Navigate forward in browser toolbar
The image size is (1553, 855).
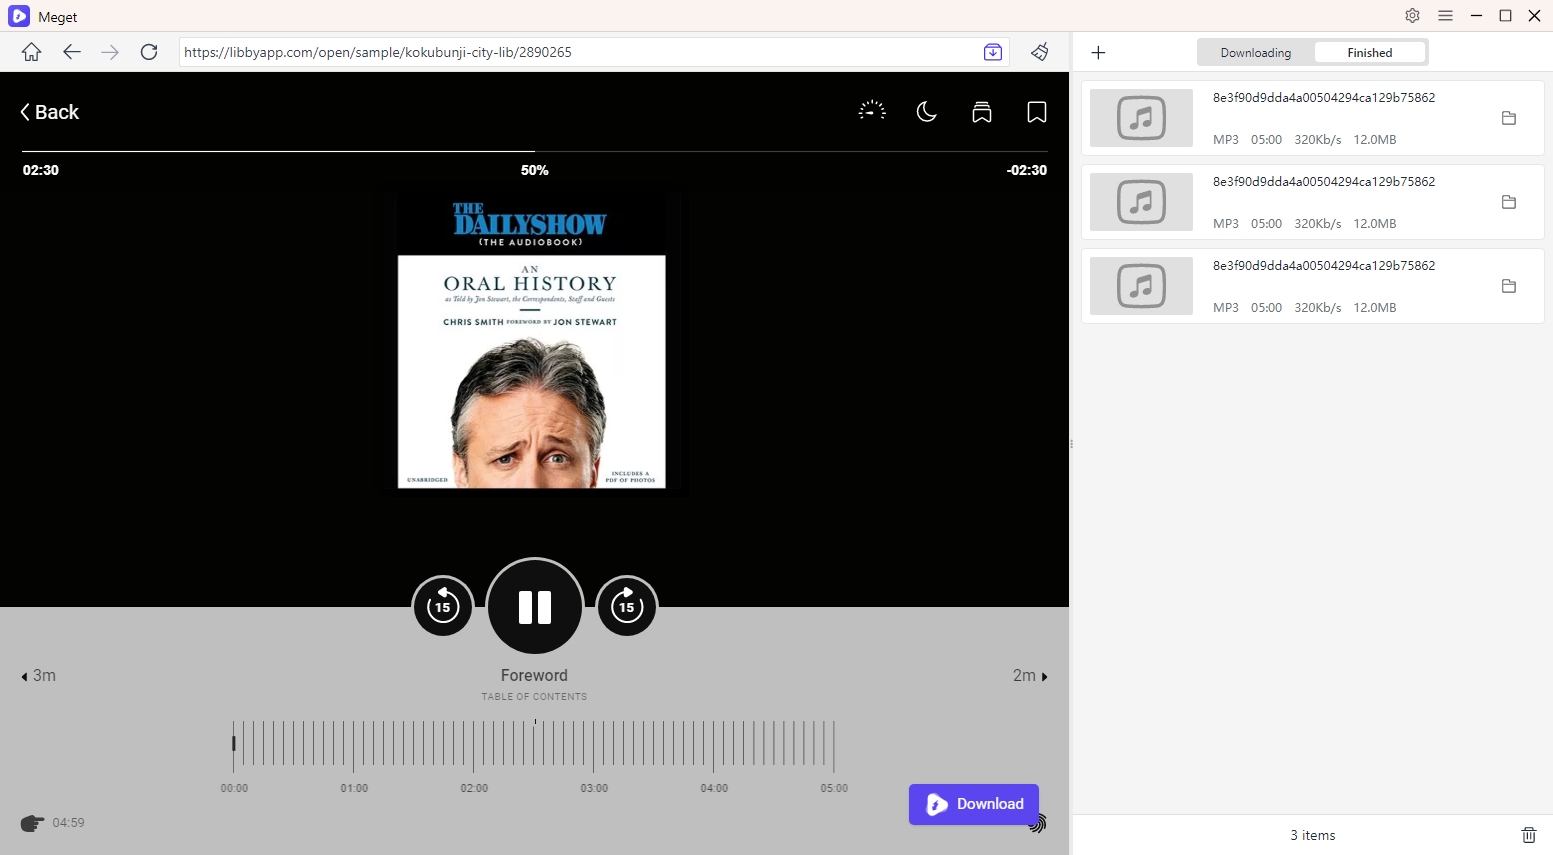pos(110,52)
